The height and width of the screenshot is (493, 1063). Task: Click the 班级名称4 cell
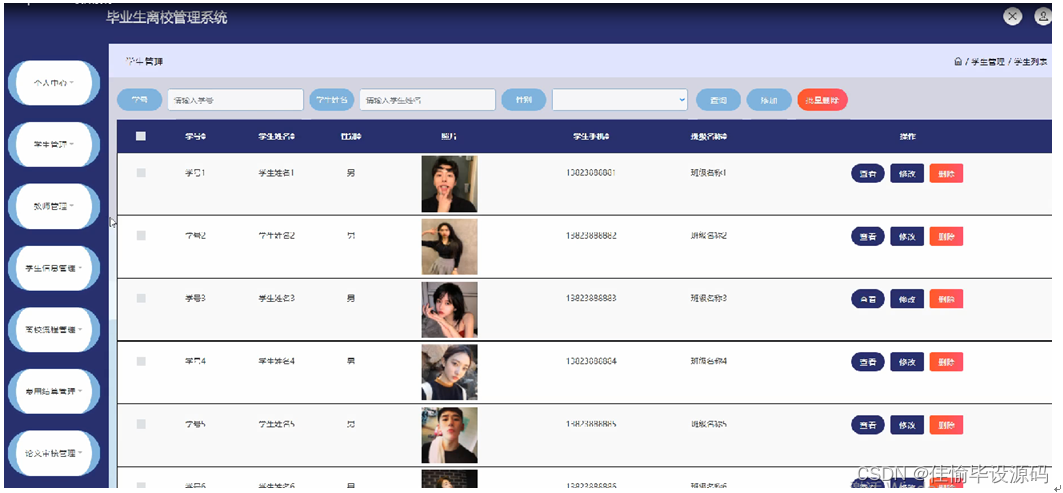pos(708,361)
